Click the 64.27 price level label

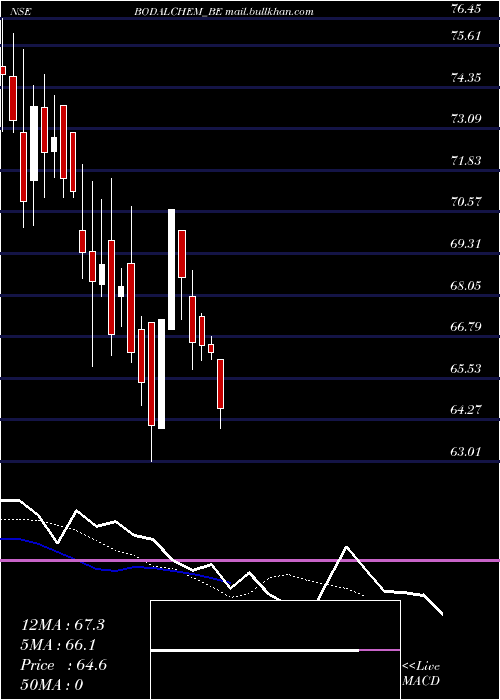[x=466, y=409]
